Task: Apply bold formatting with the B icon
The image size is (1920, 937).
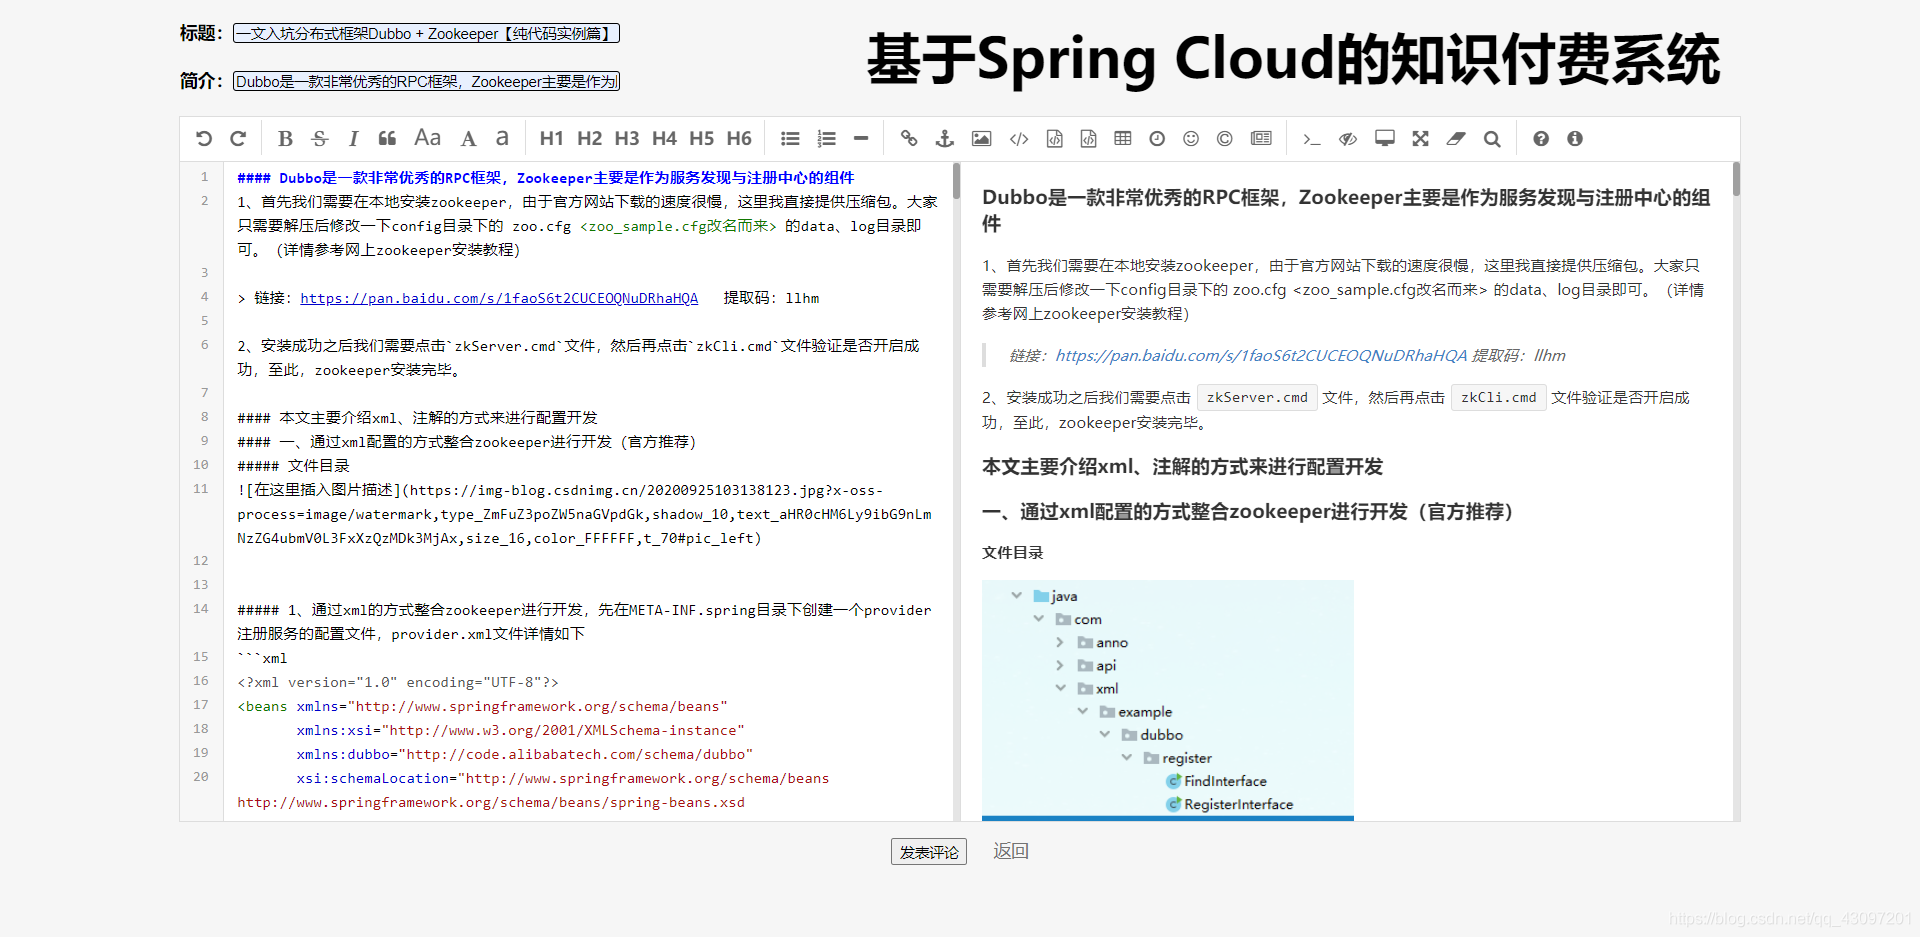Action: (x=285, y=139)
